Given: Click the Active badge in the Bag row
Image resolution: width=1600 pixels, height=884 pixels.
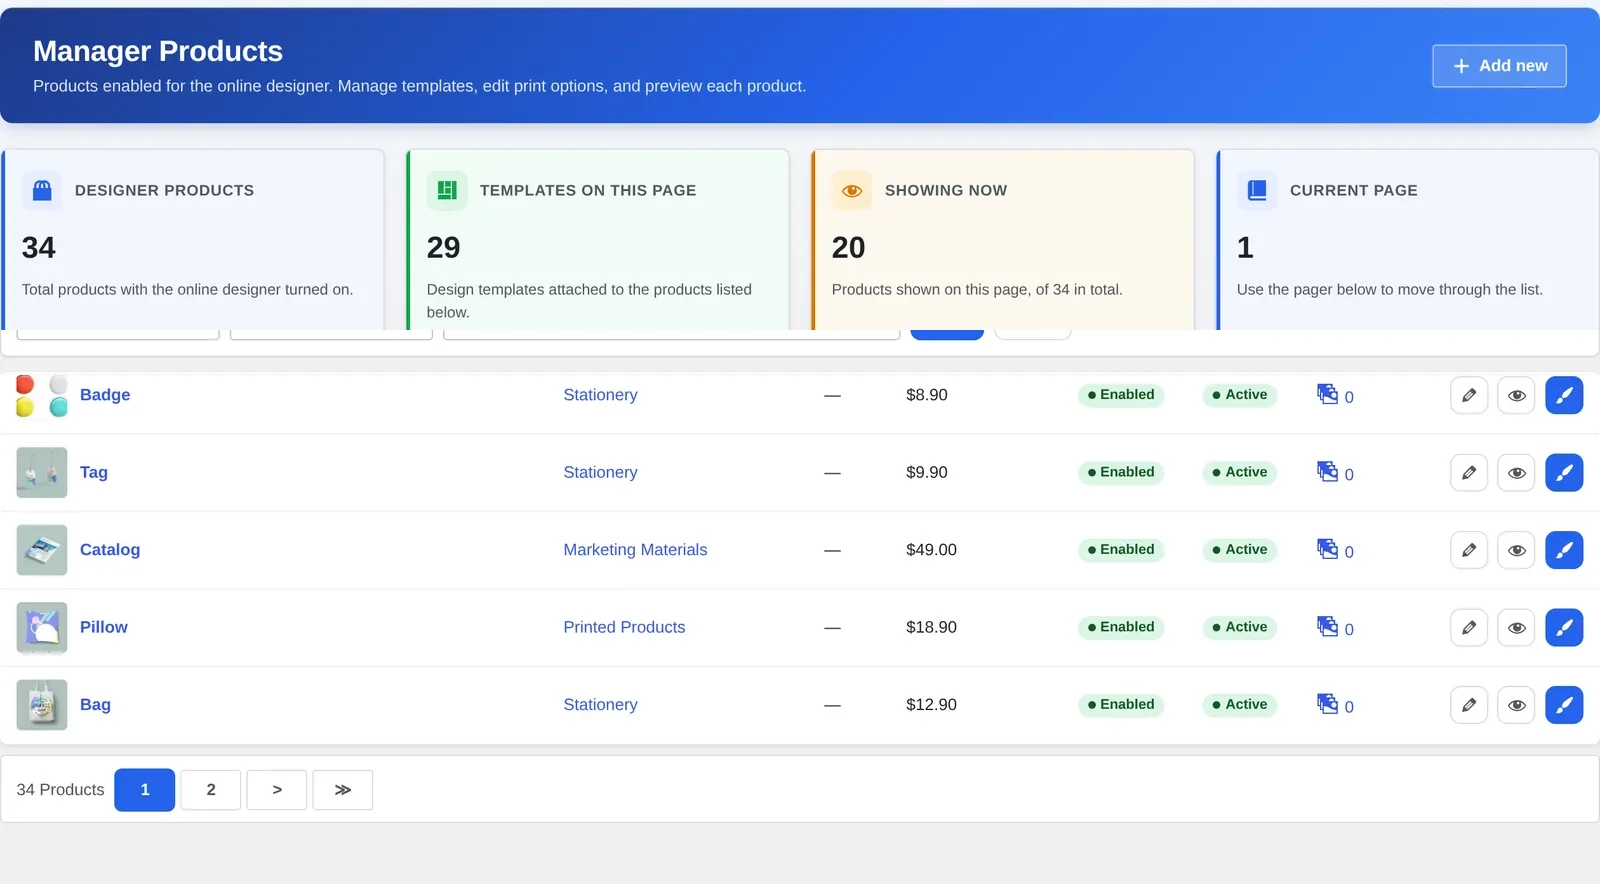Looking at the screenshot, I should coord(1240,704).
